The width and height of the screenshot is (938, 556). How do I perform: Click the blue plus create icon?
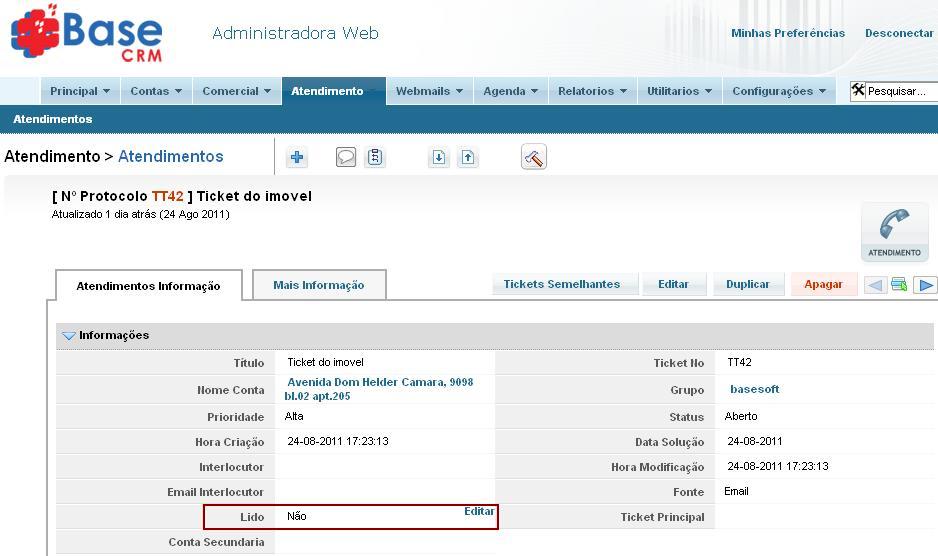(297, 157)
